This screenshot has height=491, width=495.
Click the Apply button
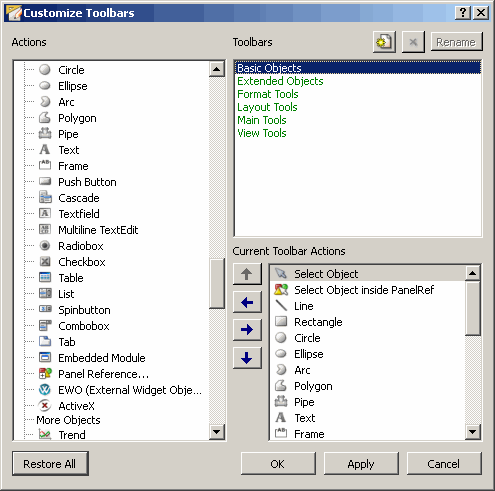pyautogui.click(x=361, y=464)
